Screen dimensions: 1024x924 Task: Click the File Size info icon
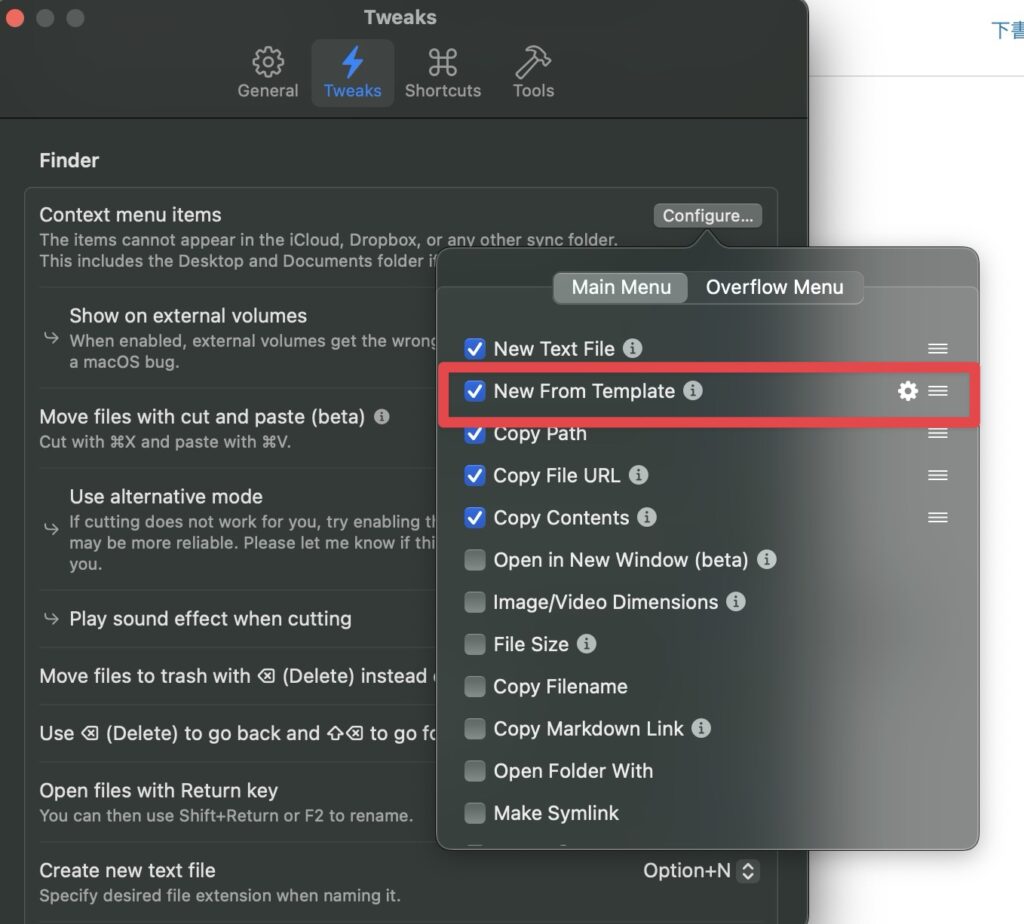pos(586,644)
